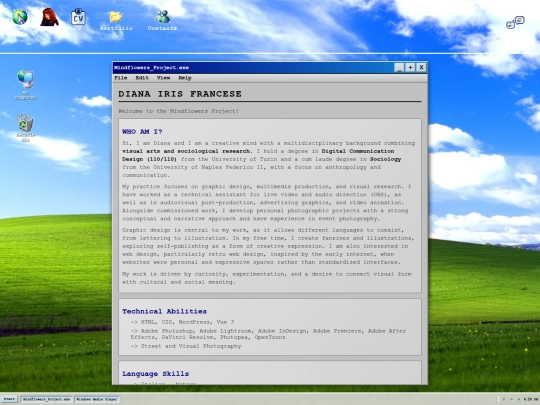Click the red-haired avatar icon
Image resolution: width=540 pixels, height=405 pixels.
point(49,17)
